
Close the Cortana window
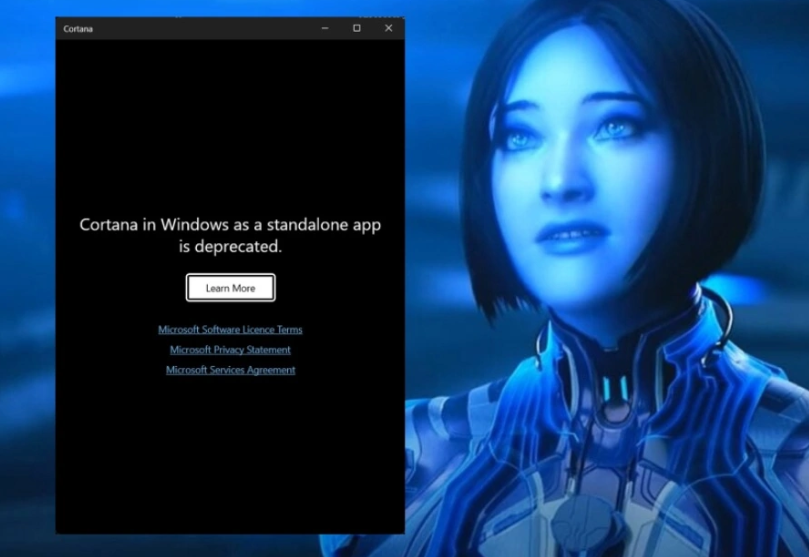click(x=389, y=28)
